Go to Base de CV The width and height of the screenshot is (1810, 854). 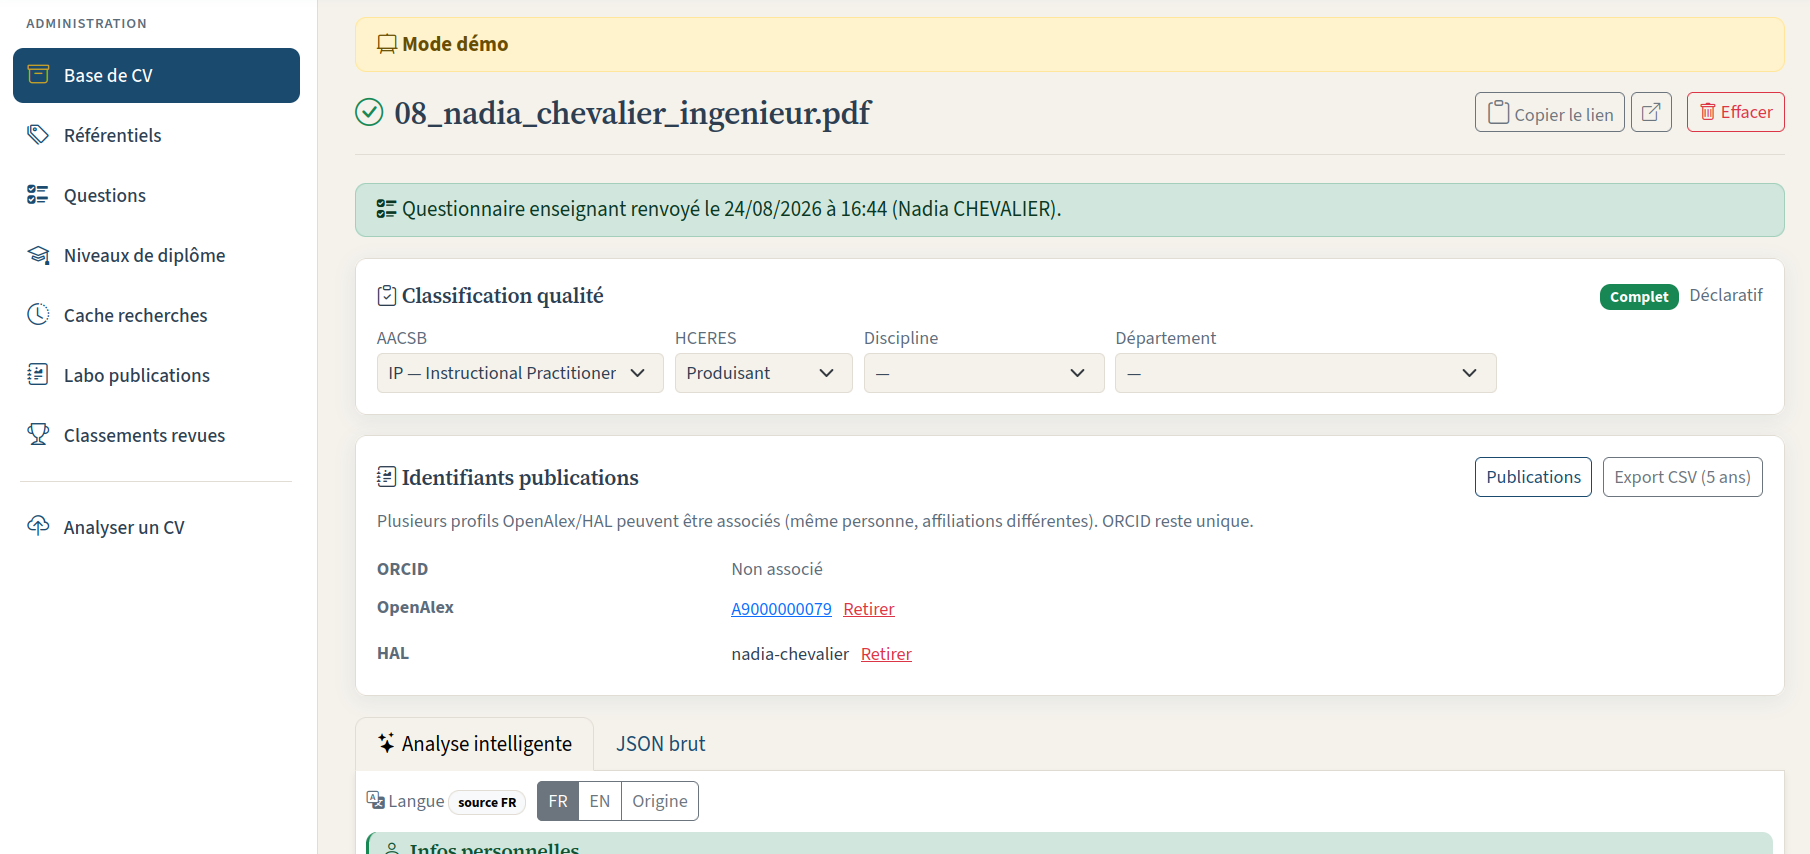click(156, 75)
